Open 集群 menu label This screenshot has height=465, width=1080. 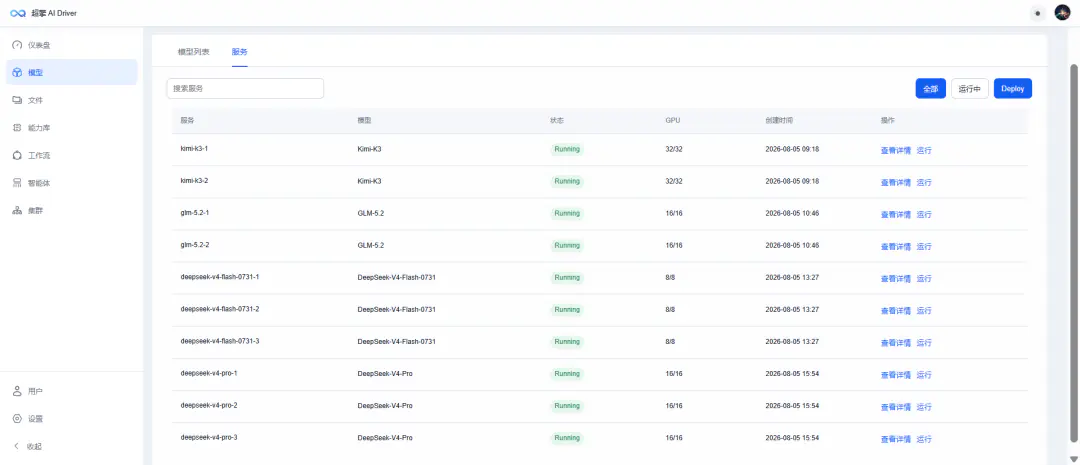(35, 210)
